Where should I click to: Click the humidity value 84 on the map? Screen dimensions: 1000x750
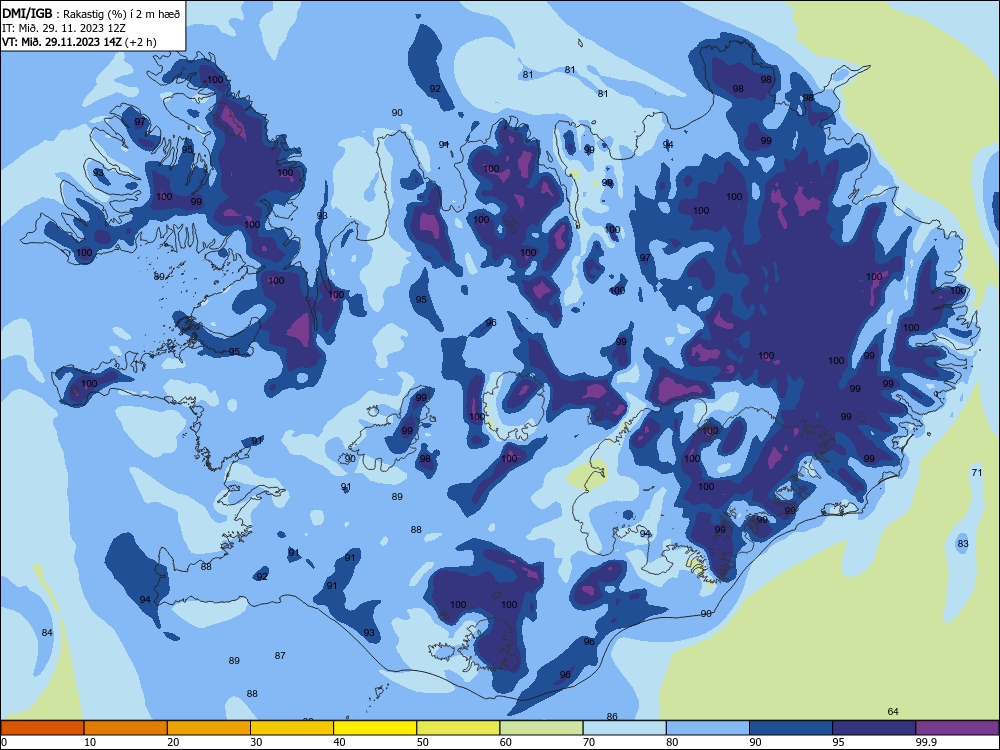tap(47, 632)
